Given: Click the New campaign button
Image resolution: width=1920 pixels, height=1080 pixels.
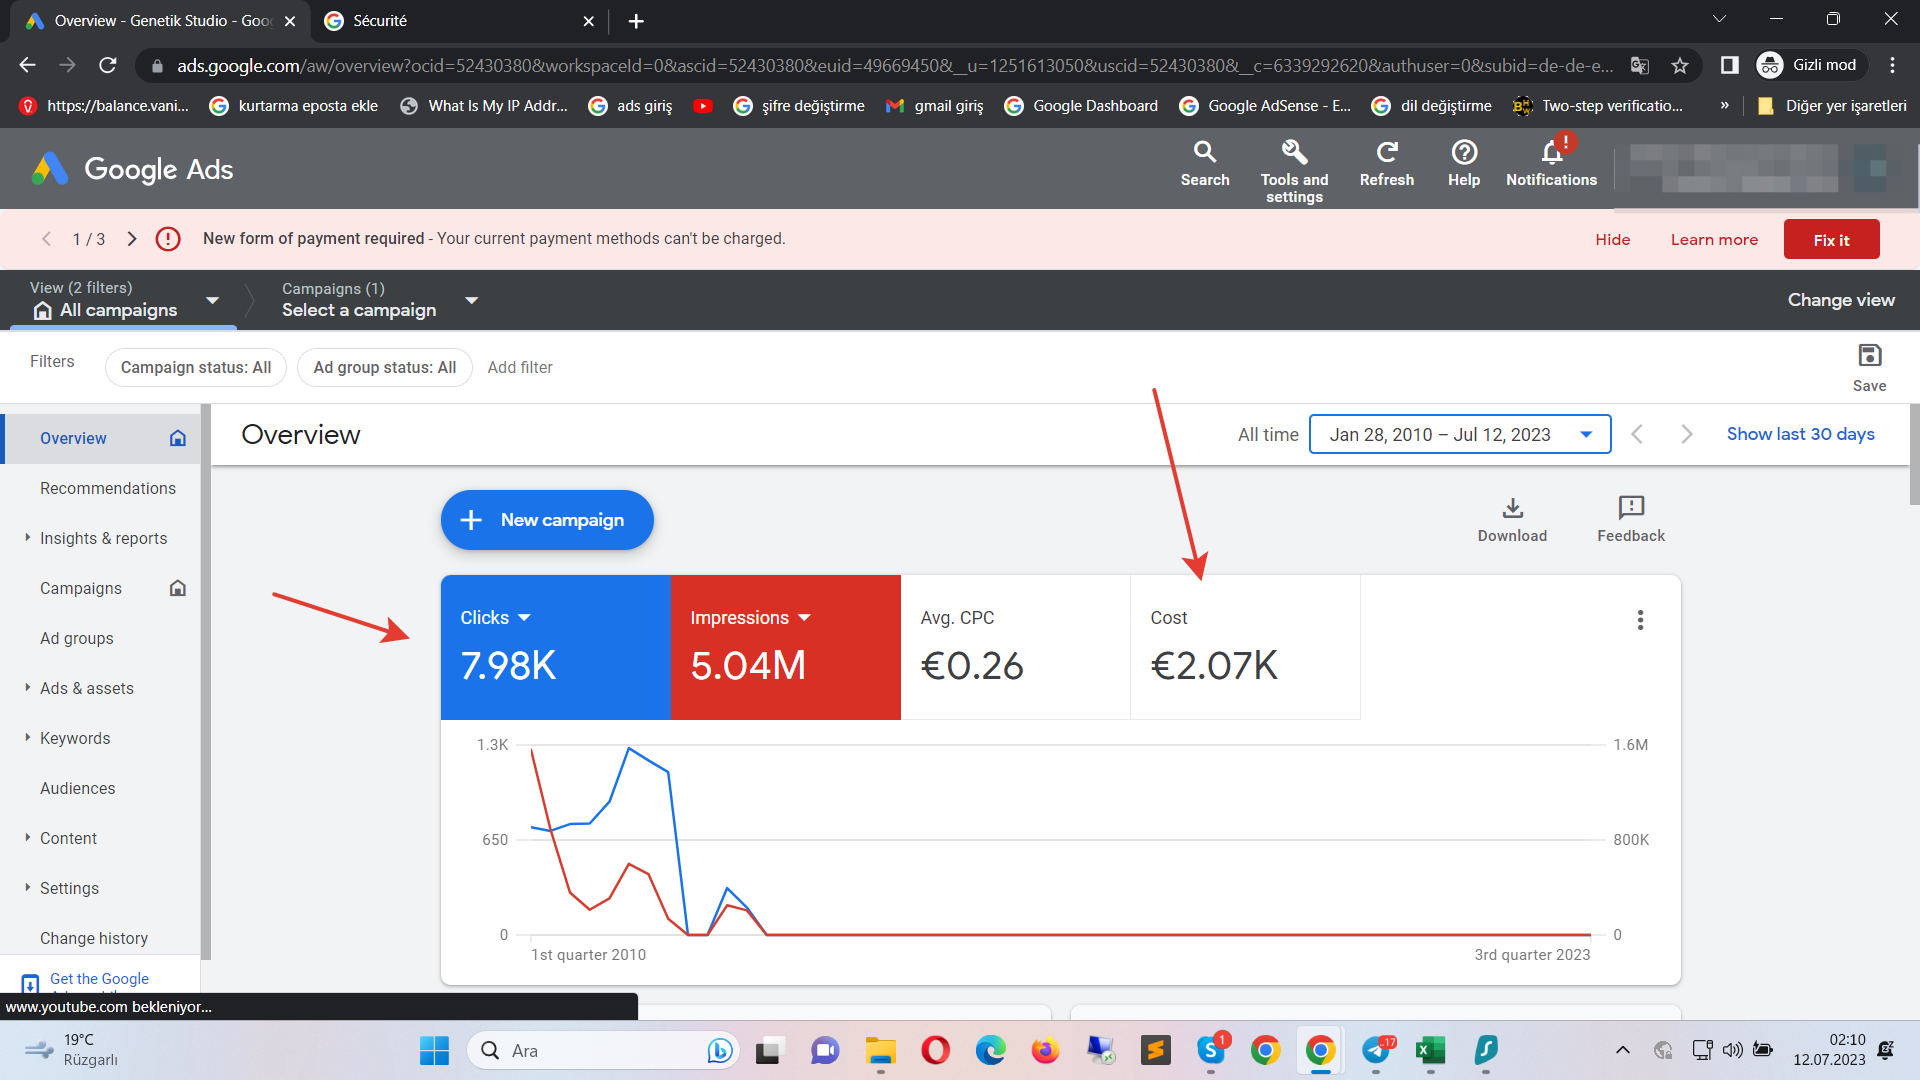Looking at the screenshot, I should pos(547,520).
